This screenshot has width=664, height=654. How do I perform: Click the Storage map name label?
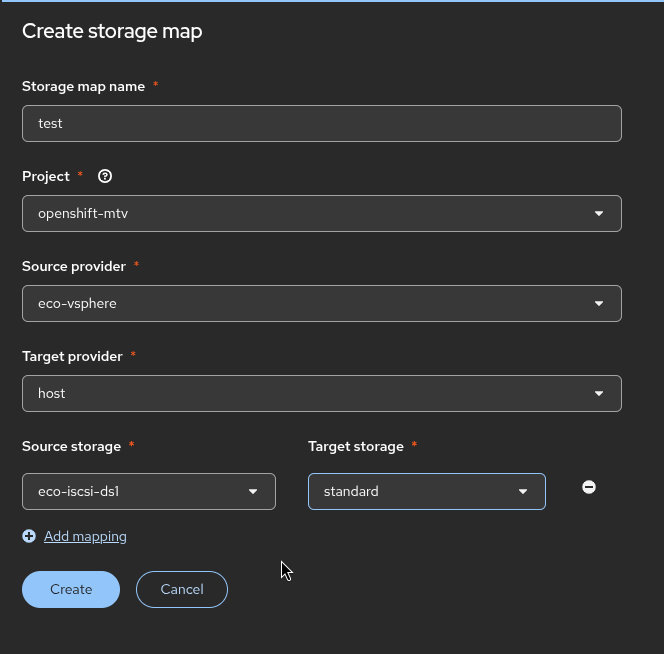pyautogui.click(x=83, y=86)
